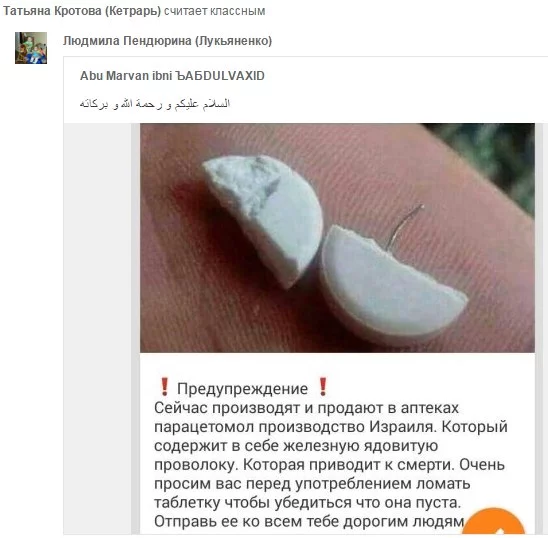
Task: Open Татьяна Кротова (Кетрарь) profile link
Action: (82, 11)
